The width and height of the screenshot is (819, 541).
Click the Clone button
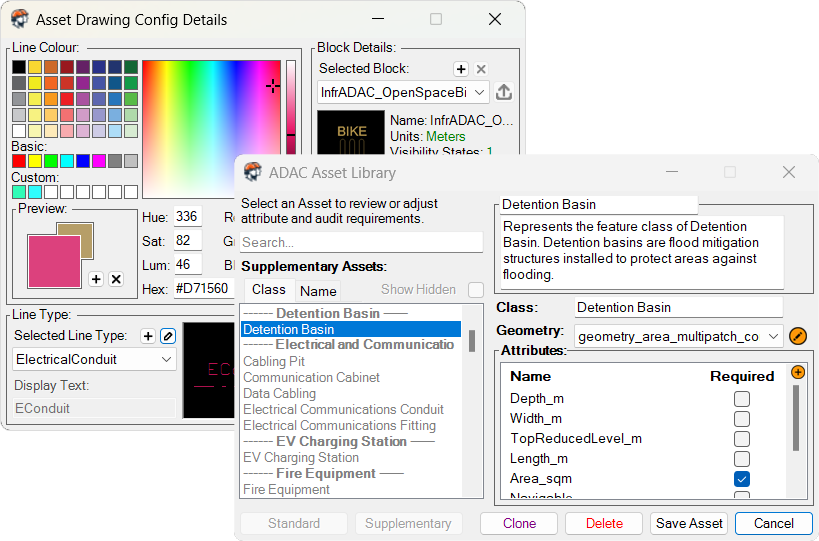tap(519, 523)
